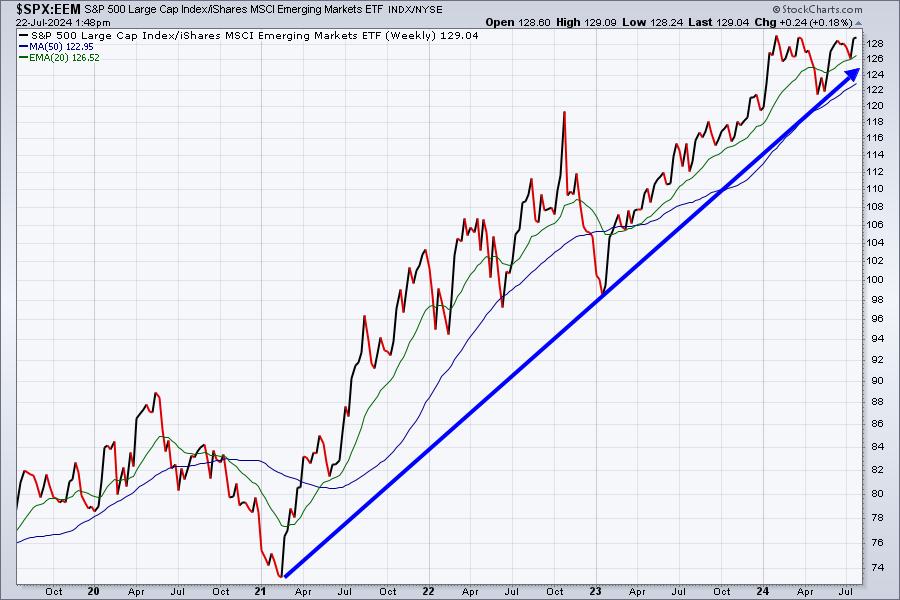This screenshot has height=600, width=900.
Task: Click the 100 price level on the right axis
Action: click(875, 280)
